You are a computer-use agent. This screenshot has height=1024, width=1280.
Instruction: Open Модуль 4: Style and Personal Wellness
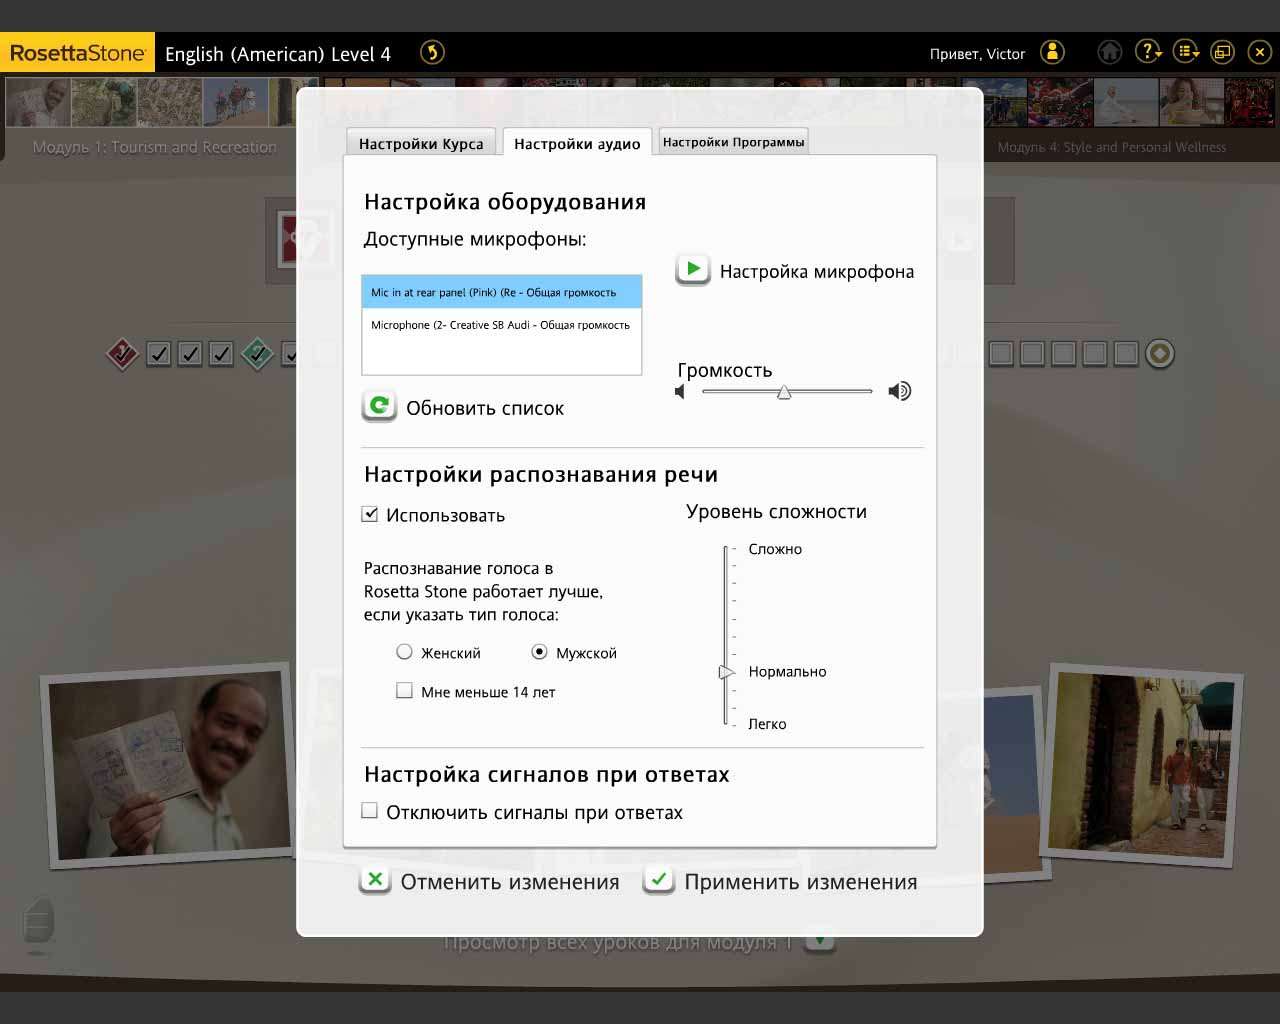pos(1111,147)
